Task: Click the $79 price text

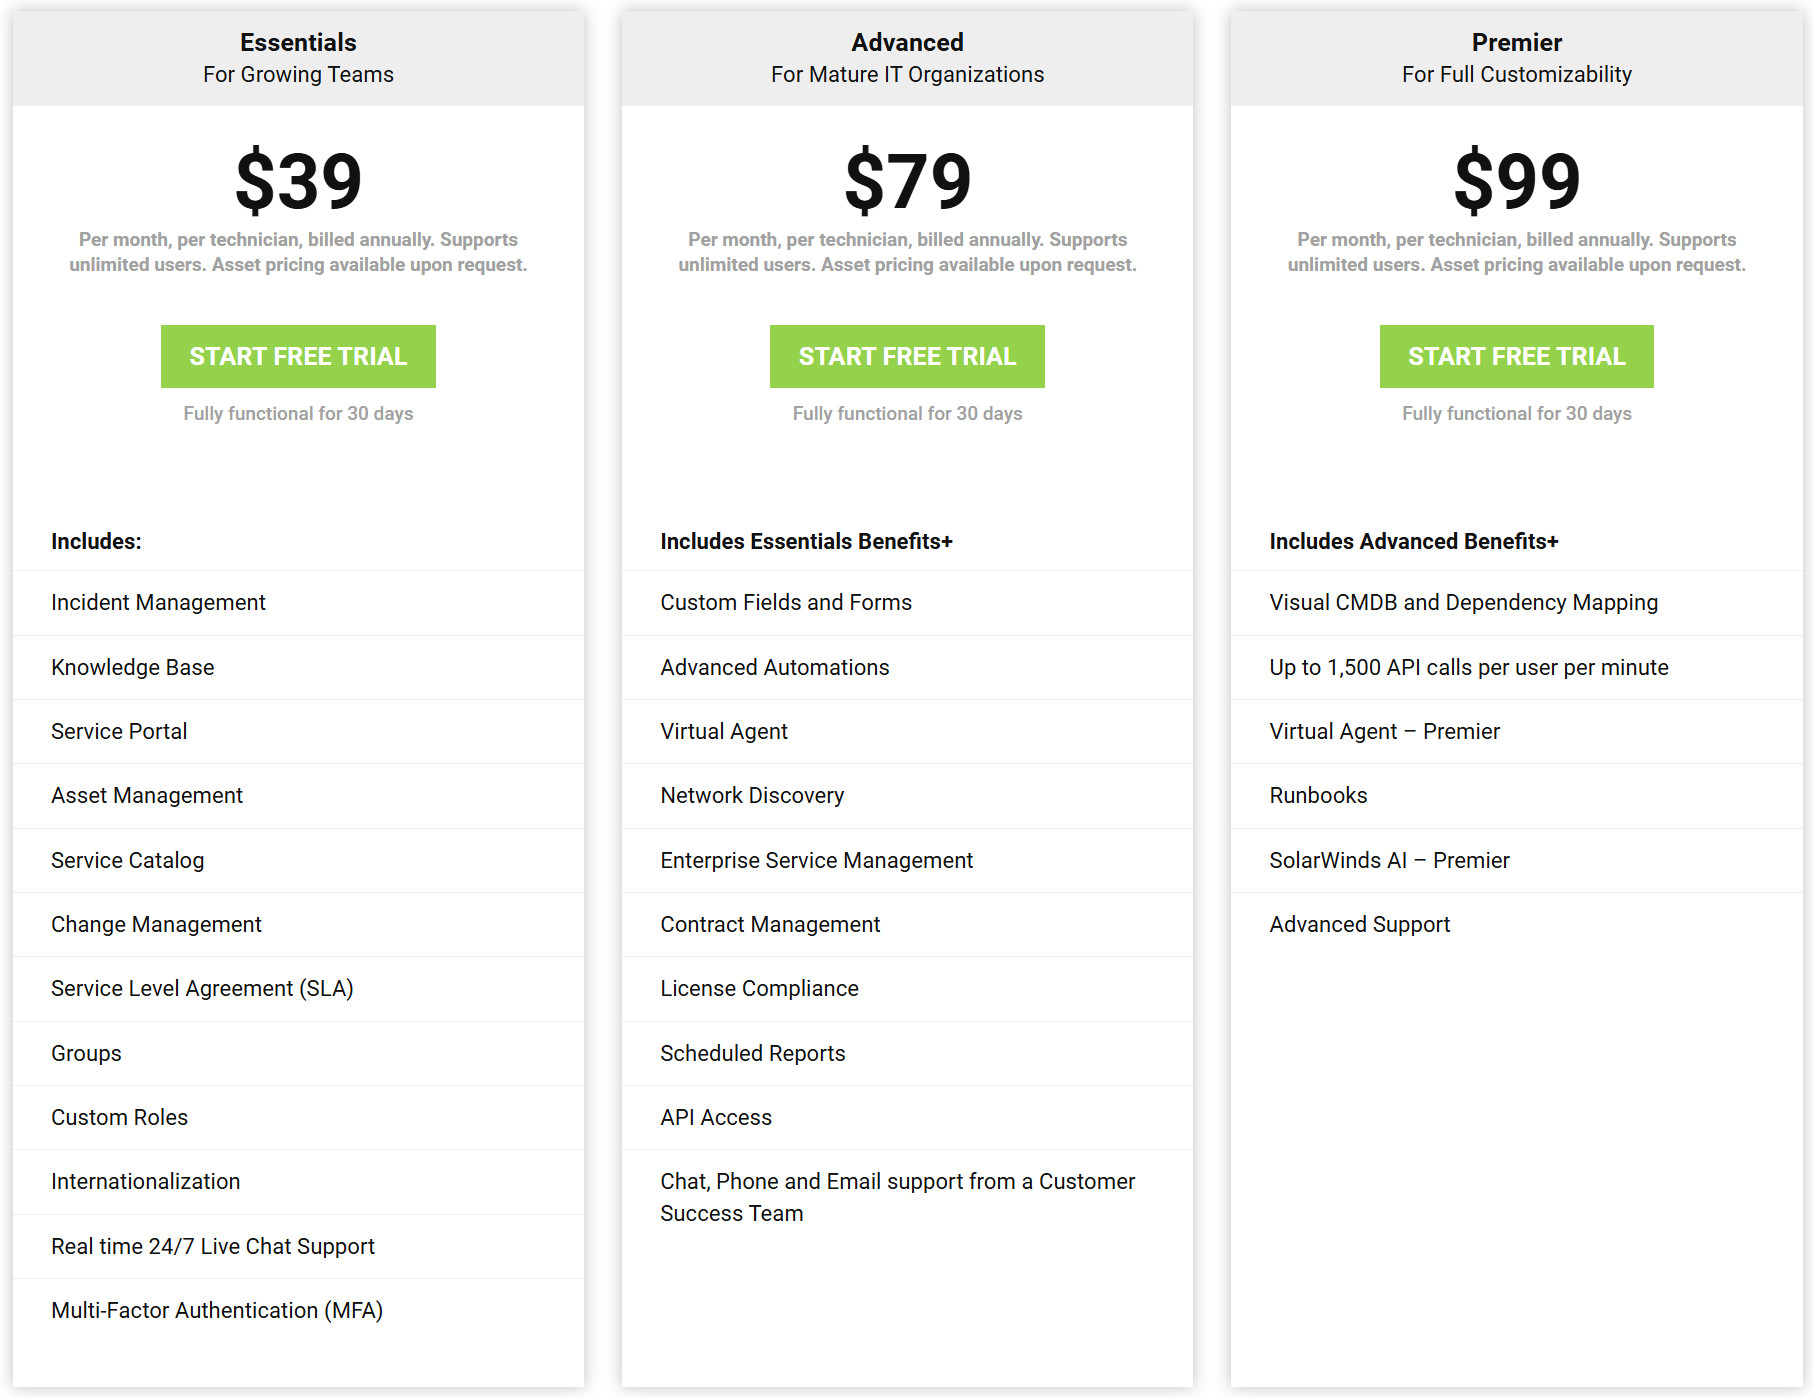Action: [907, 181]
